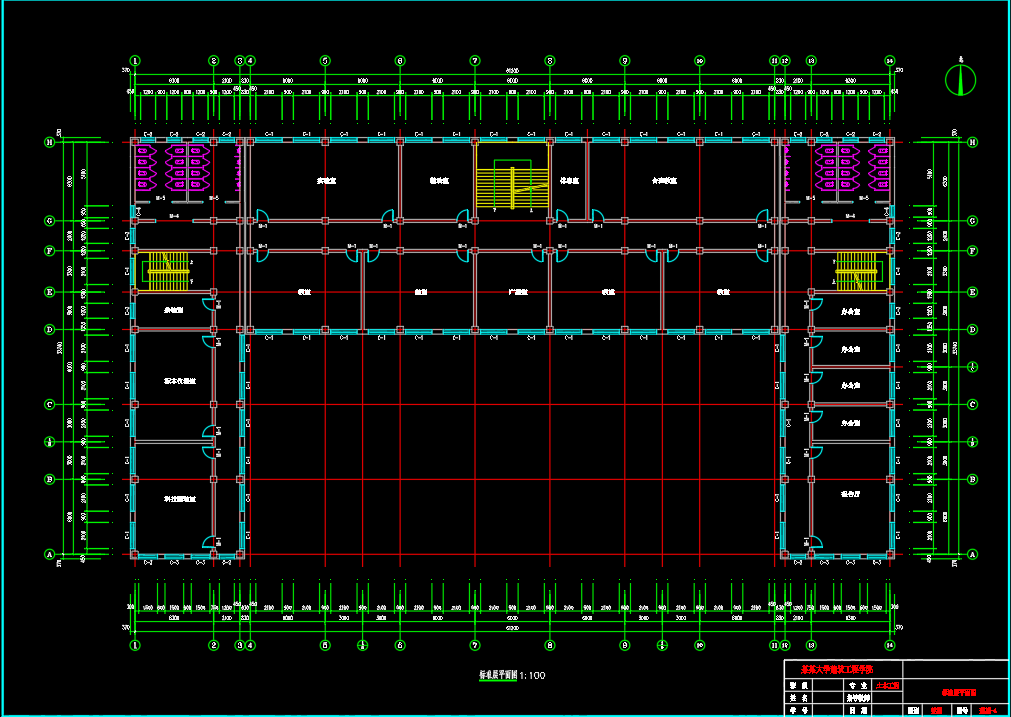Select grid bubble 10 in the bottom row
Image resolution: width=1011 pixels, height=717 pixels.
pyautogui.click(x=699, y=646)
